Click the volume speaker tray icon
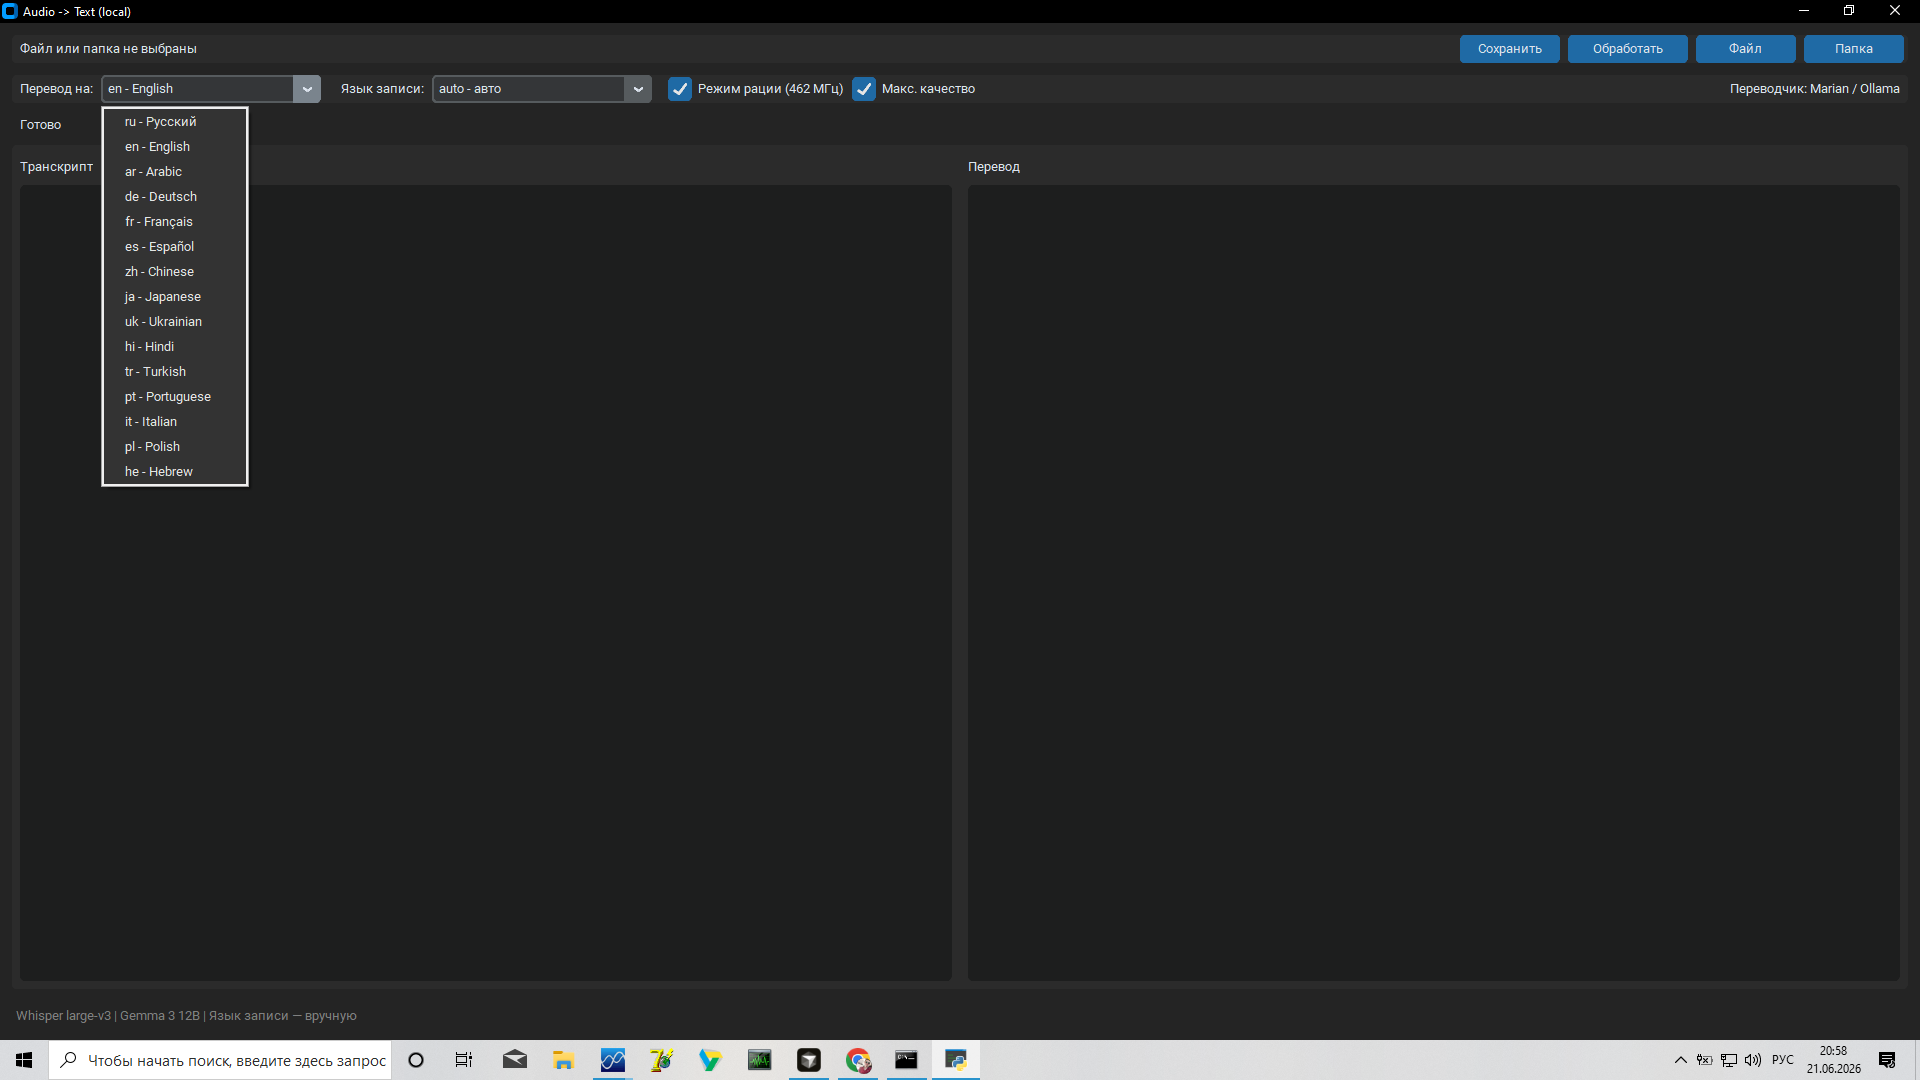 1753,1060
